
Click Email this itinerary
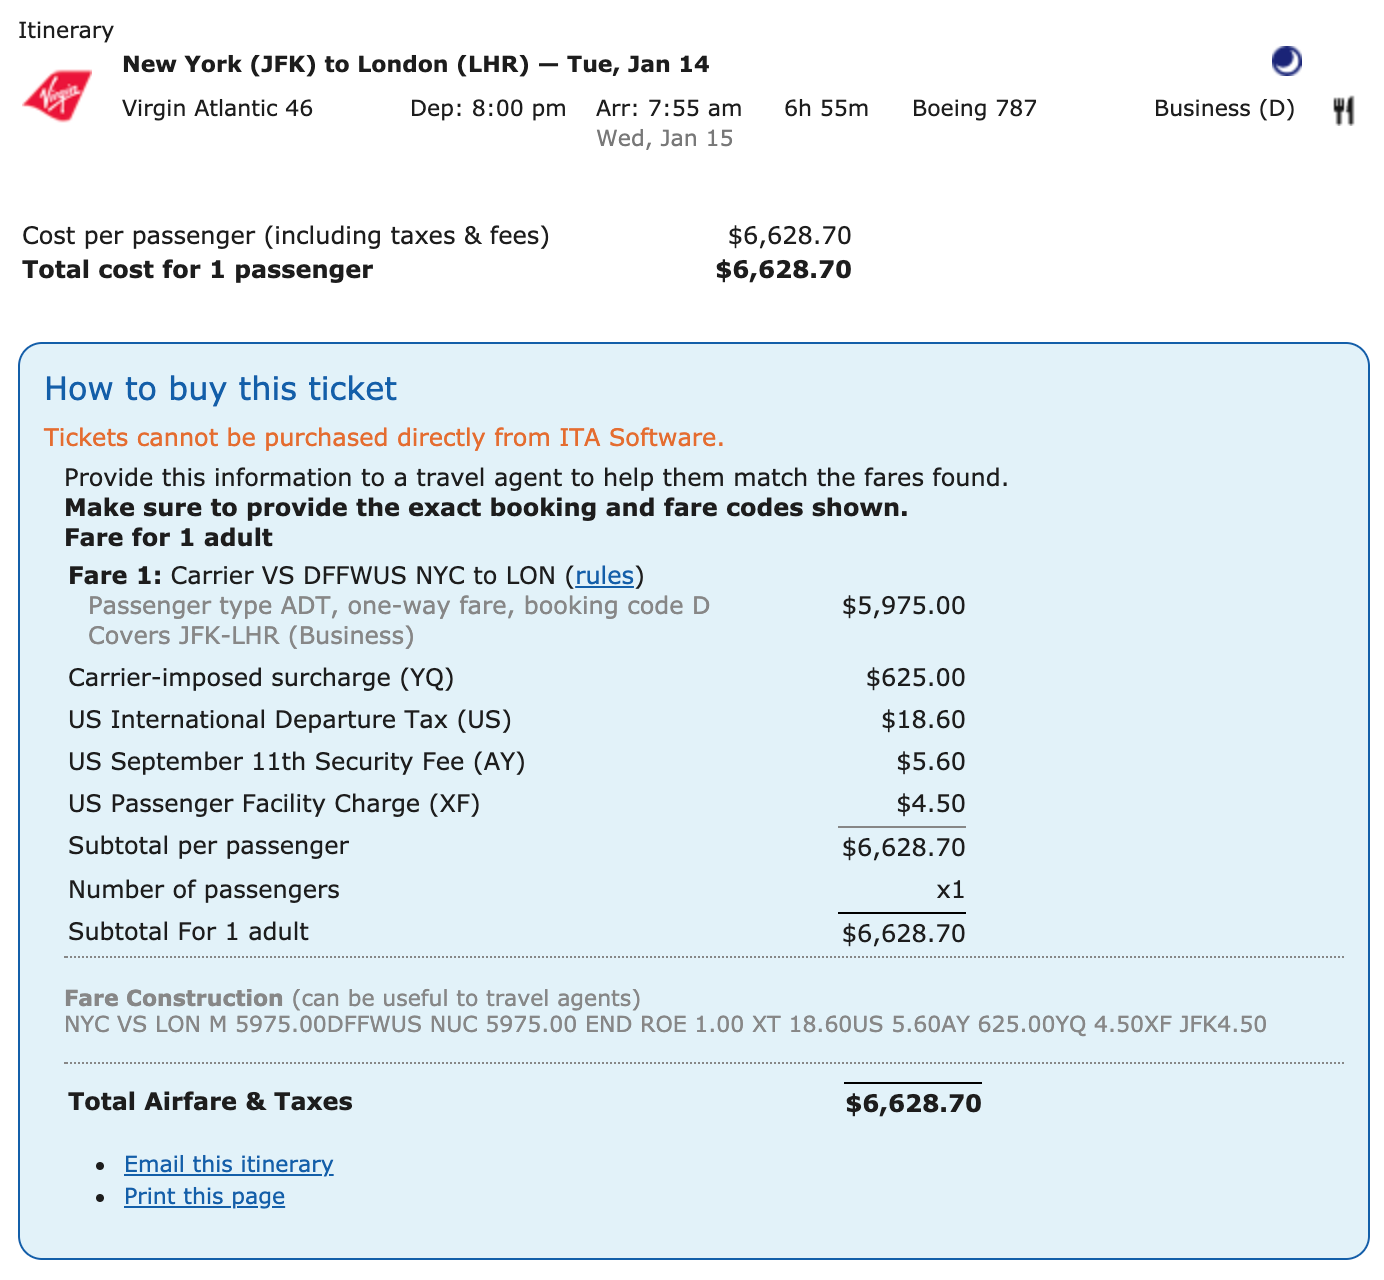[228, 1163]
